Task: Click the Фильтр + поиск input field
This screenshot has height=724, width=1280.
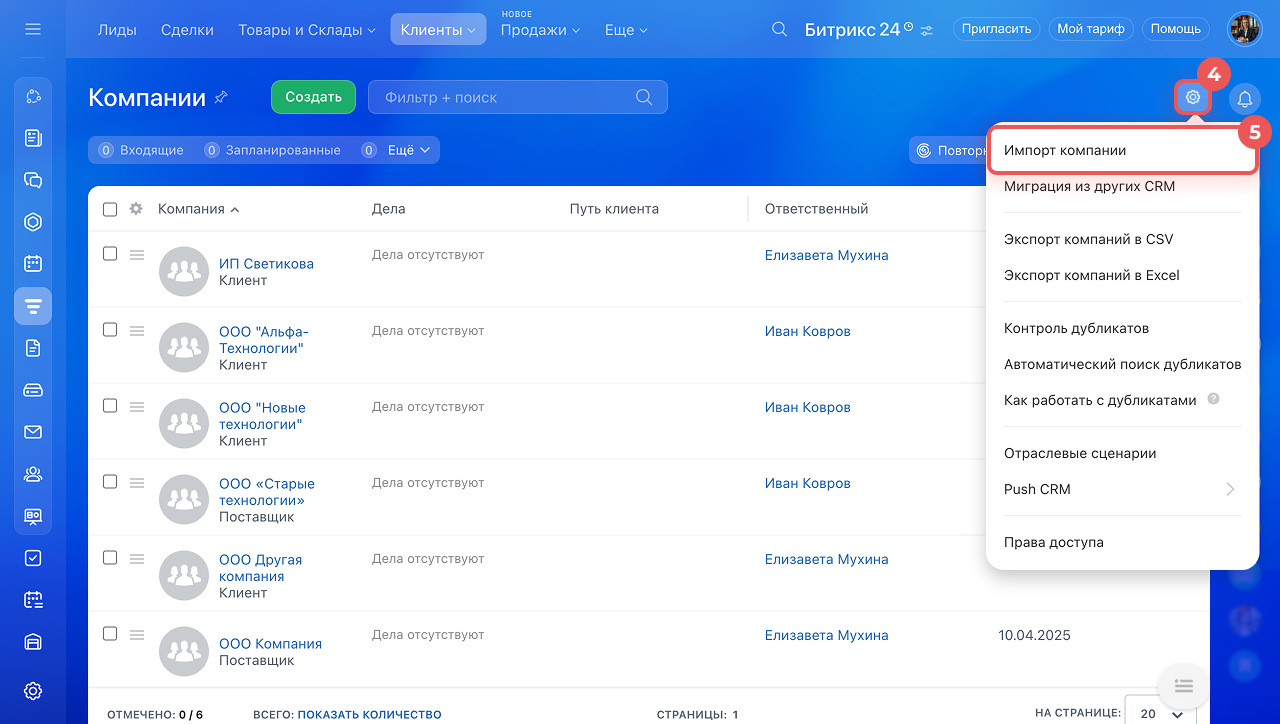Action: [x=505, y=97]
